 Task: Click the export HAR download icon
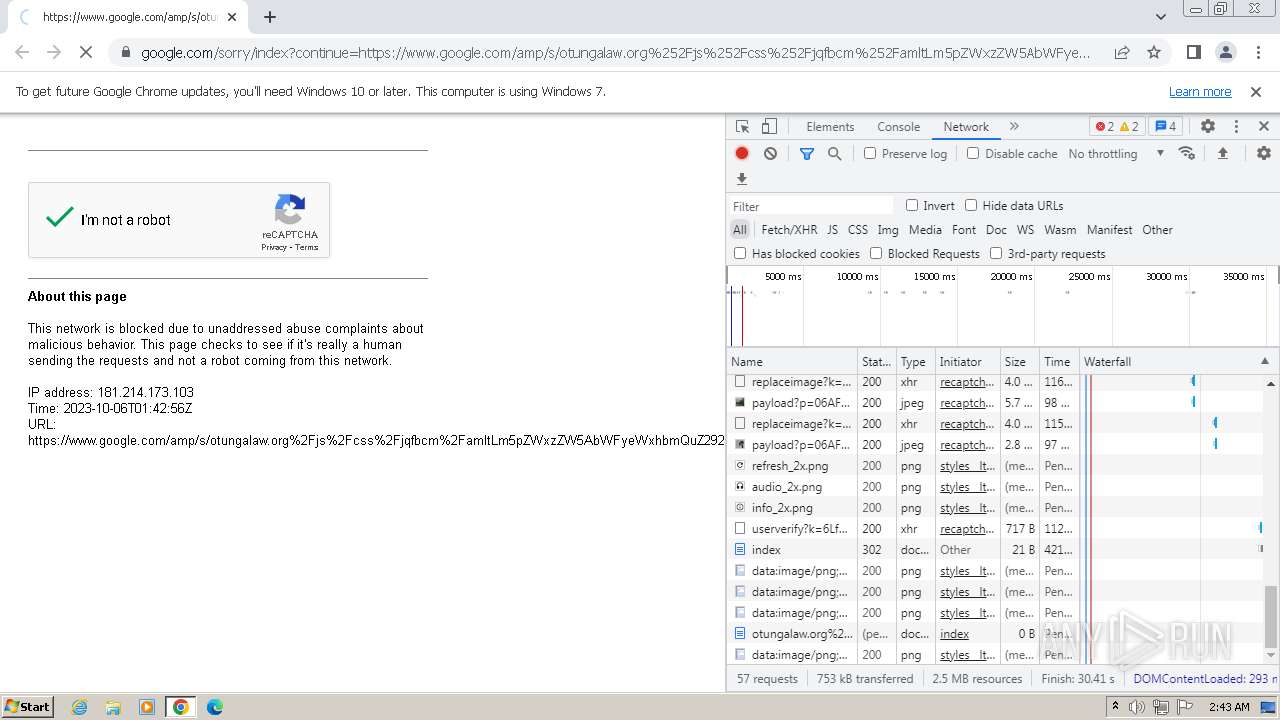tap(742, 179)
